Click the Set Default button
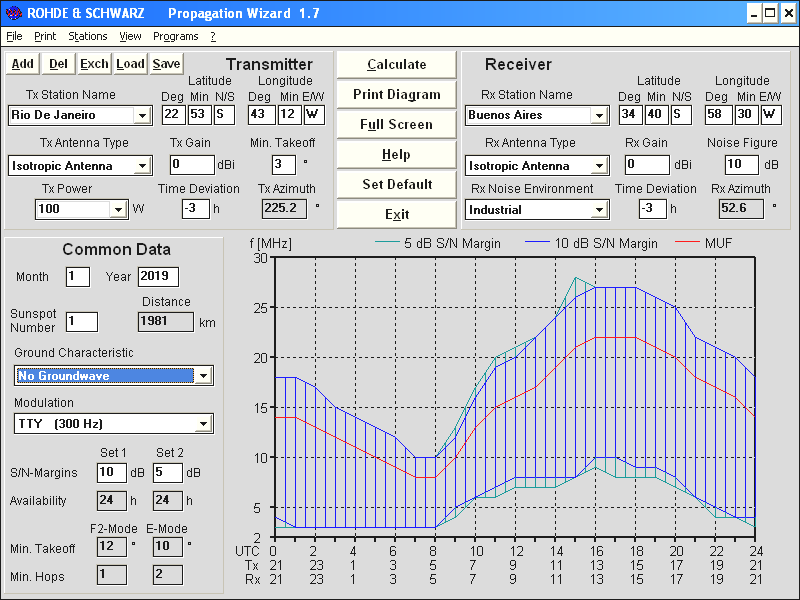 click(x=396, y=184)
